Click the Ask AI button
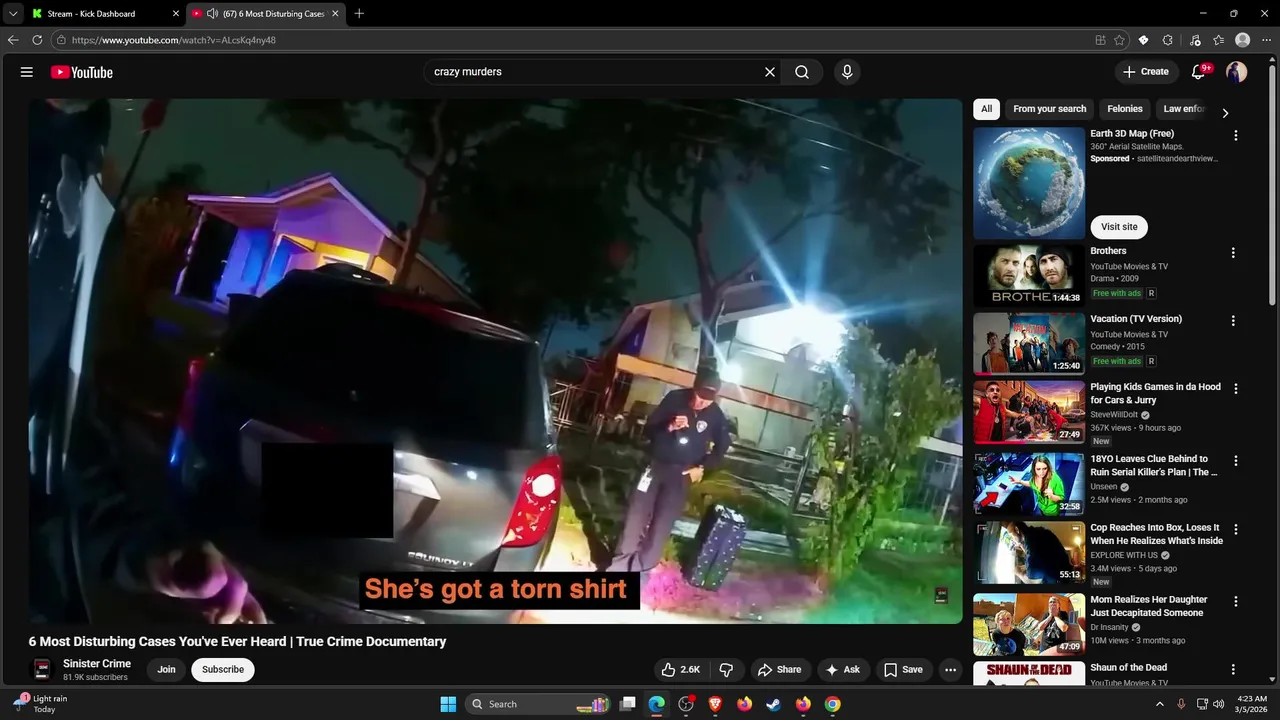The width and height of the screenshot is (1280, 720). click(x=842, y=670)
